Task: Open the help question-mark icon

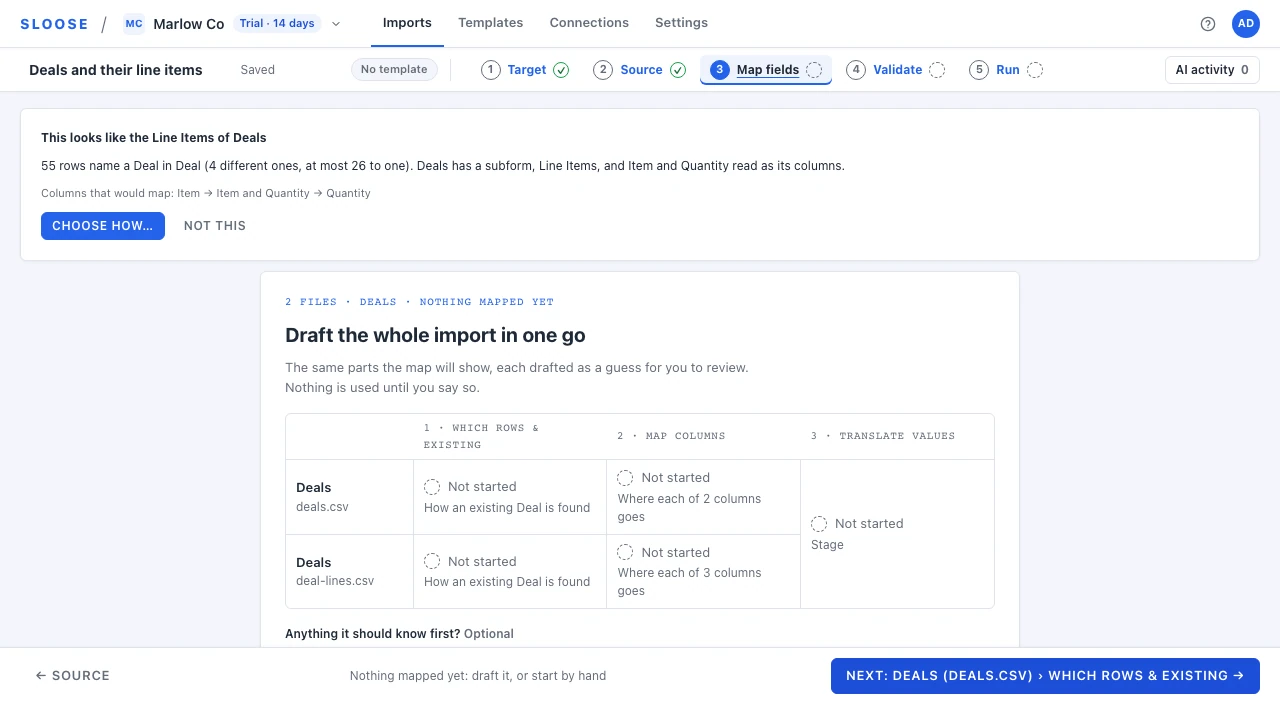Action: 1208,24
